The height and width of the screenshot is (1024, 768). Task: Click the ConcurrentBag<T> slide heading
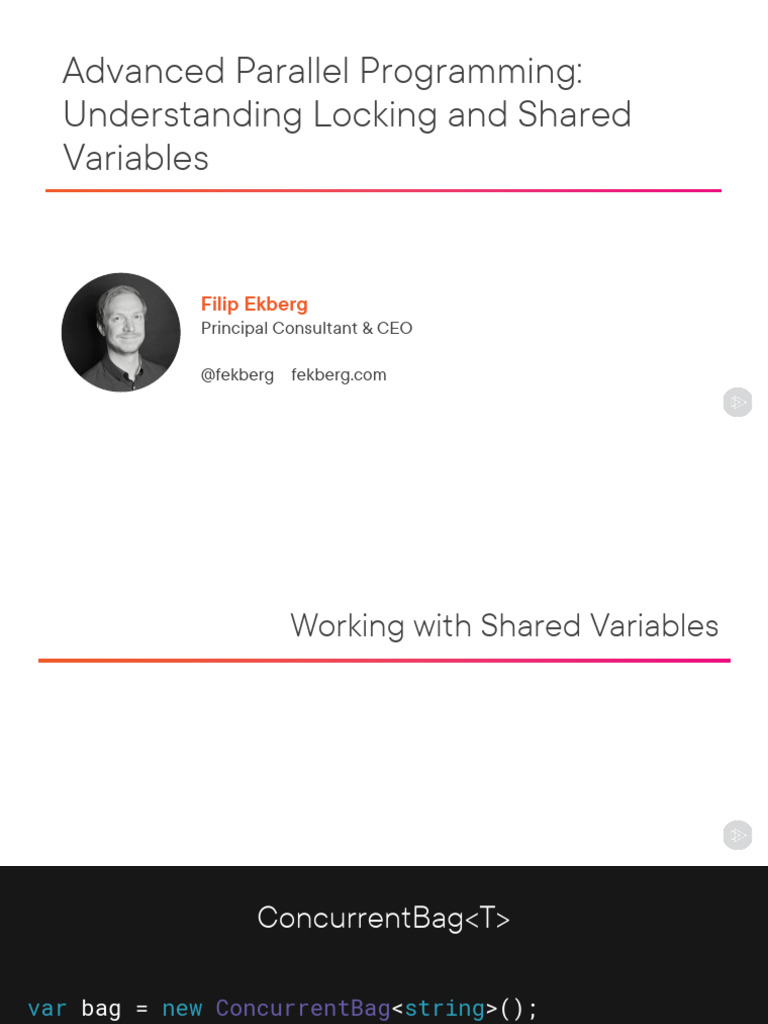click(x=383, y=918)
